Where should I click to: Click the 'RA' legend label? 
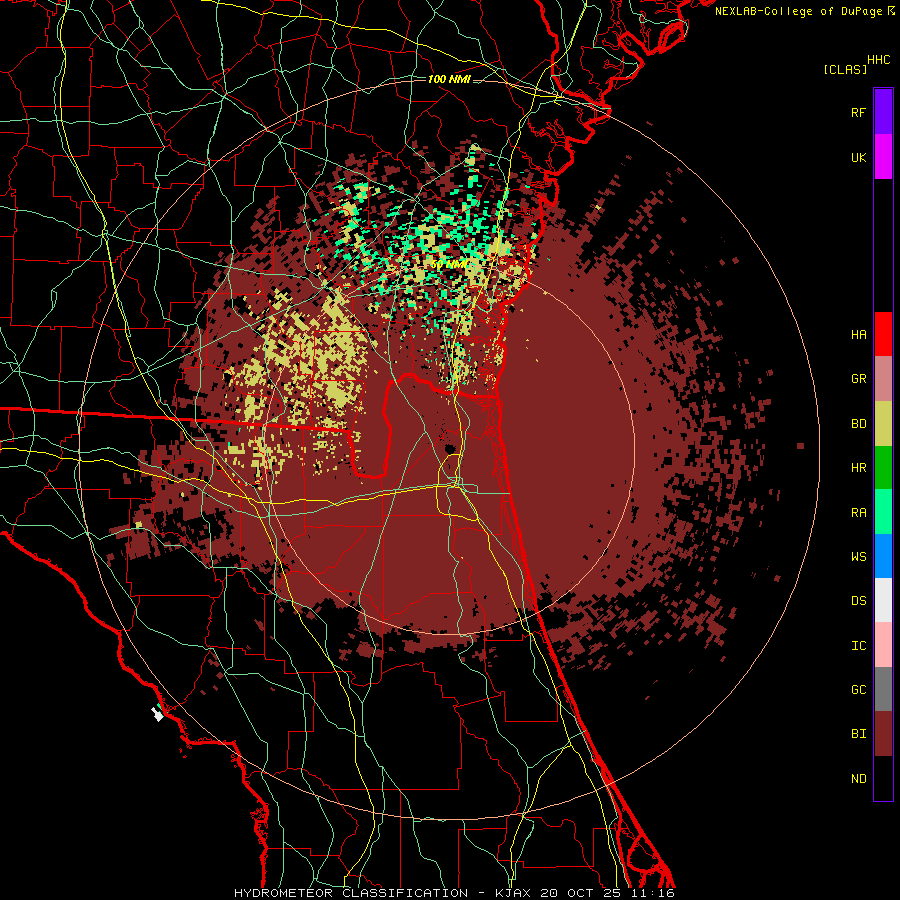[x=858, y=513]
